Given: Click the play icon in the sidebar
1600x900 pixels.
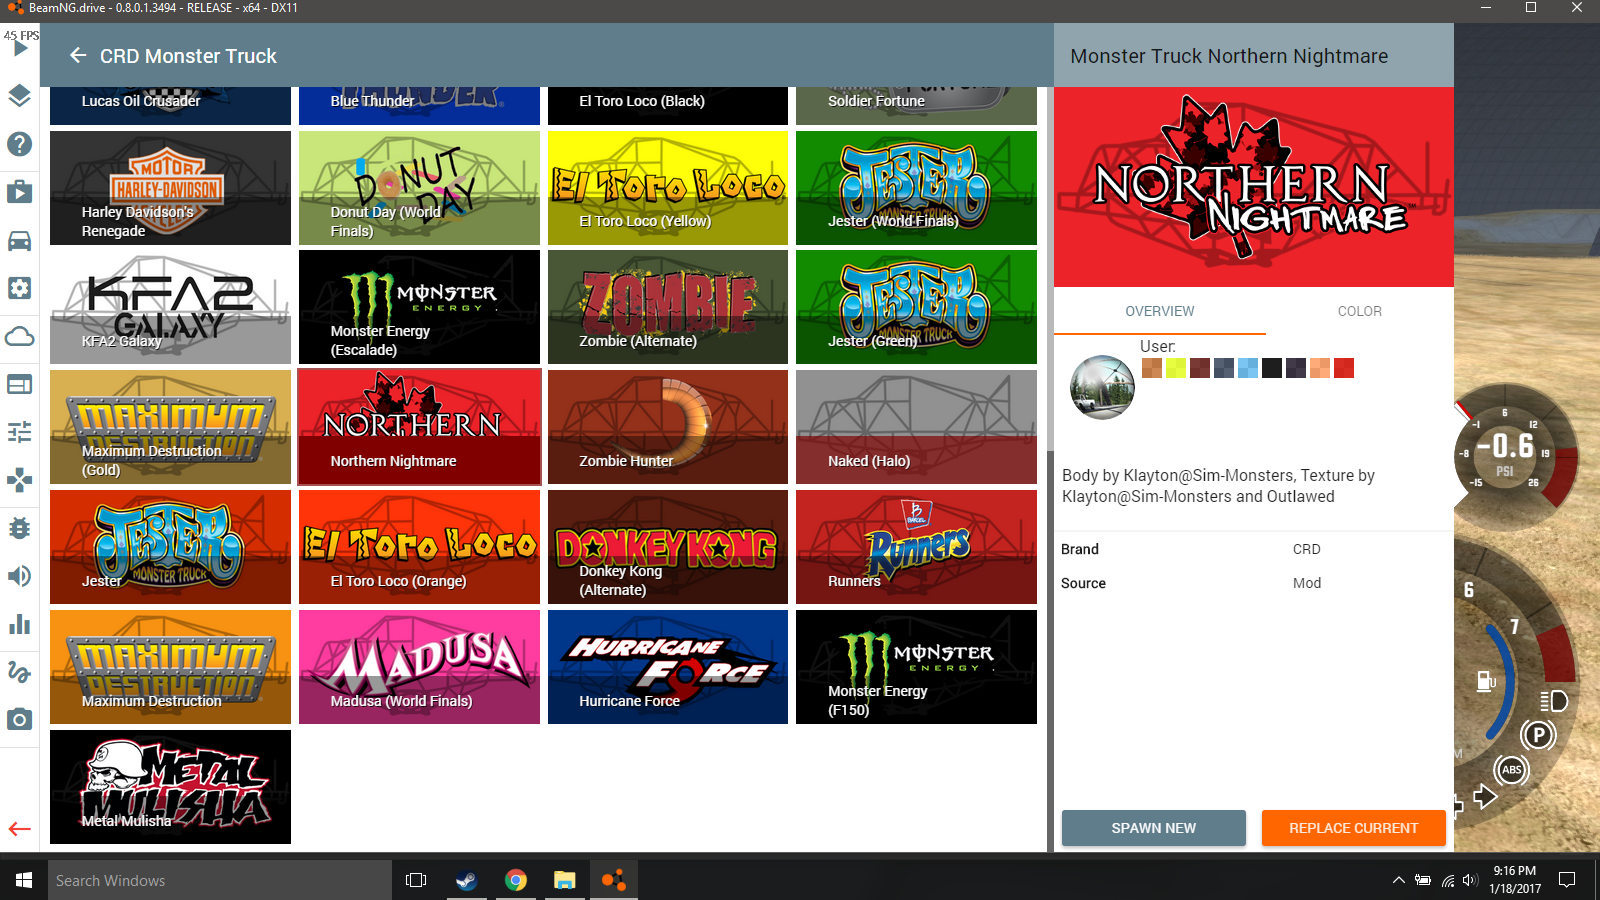Looking at the screenshot, I should [20, 48].
